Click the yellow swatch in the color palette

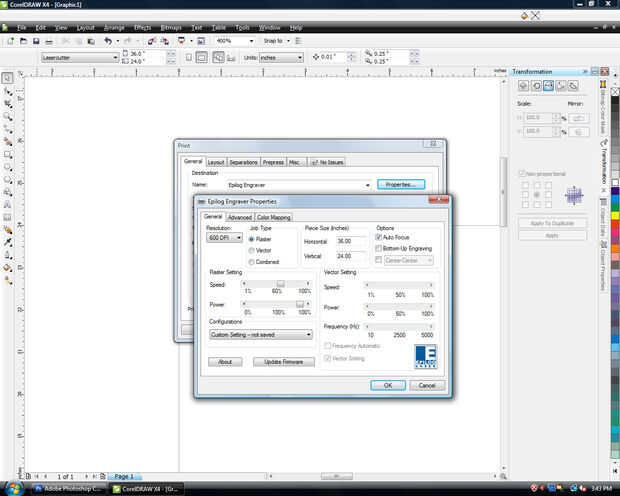click(615, 216)
